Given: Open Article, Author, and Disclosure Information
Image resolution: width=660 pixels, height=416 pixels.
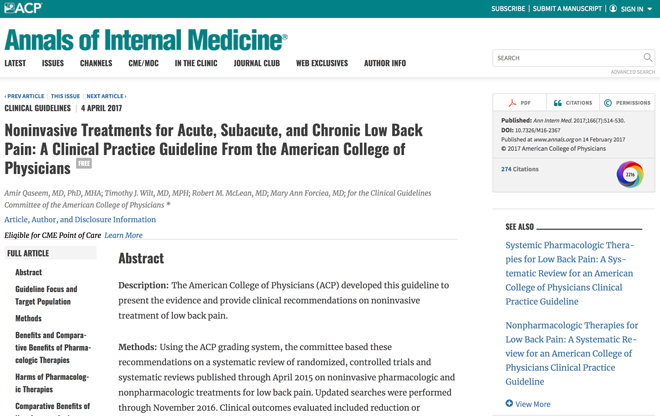Looking at the screenshot, I should pyautogui.click(x=80, y=219).
